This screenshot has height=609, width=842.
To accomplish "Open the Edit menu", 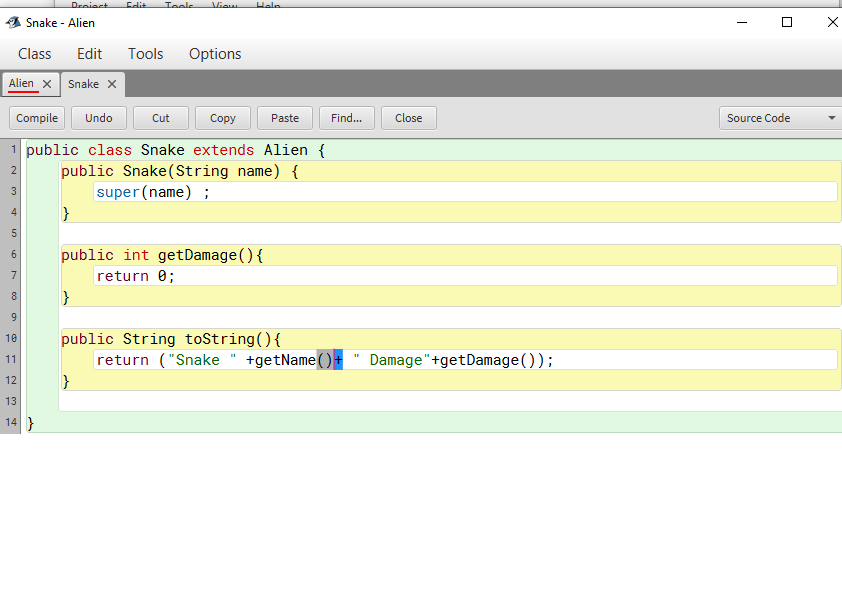I will [x=89, y=54].
